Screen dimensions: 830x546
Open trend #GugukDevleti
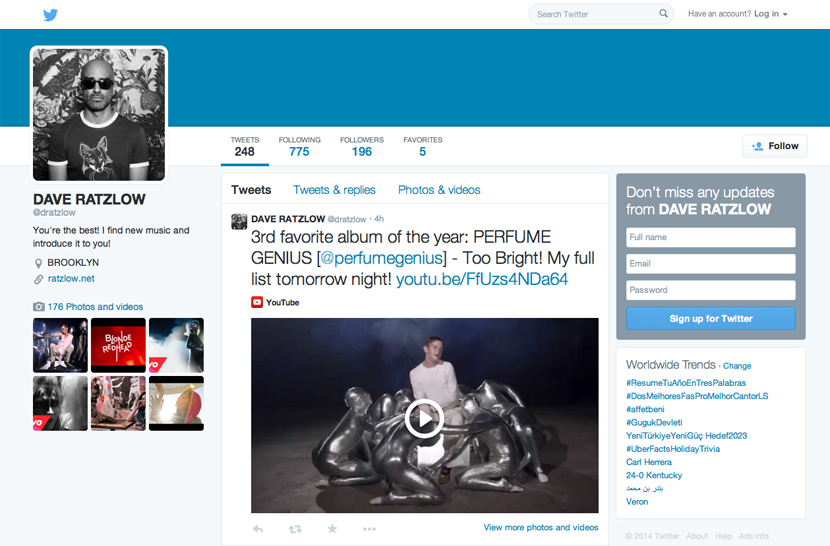[x=654, y=423]
